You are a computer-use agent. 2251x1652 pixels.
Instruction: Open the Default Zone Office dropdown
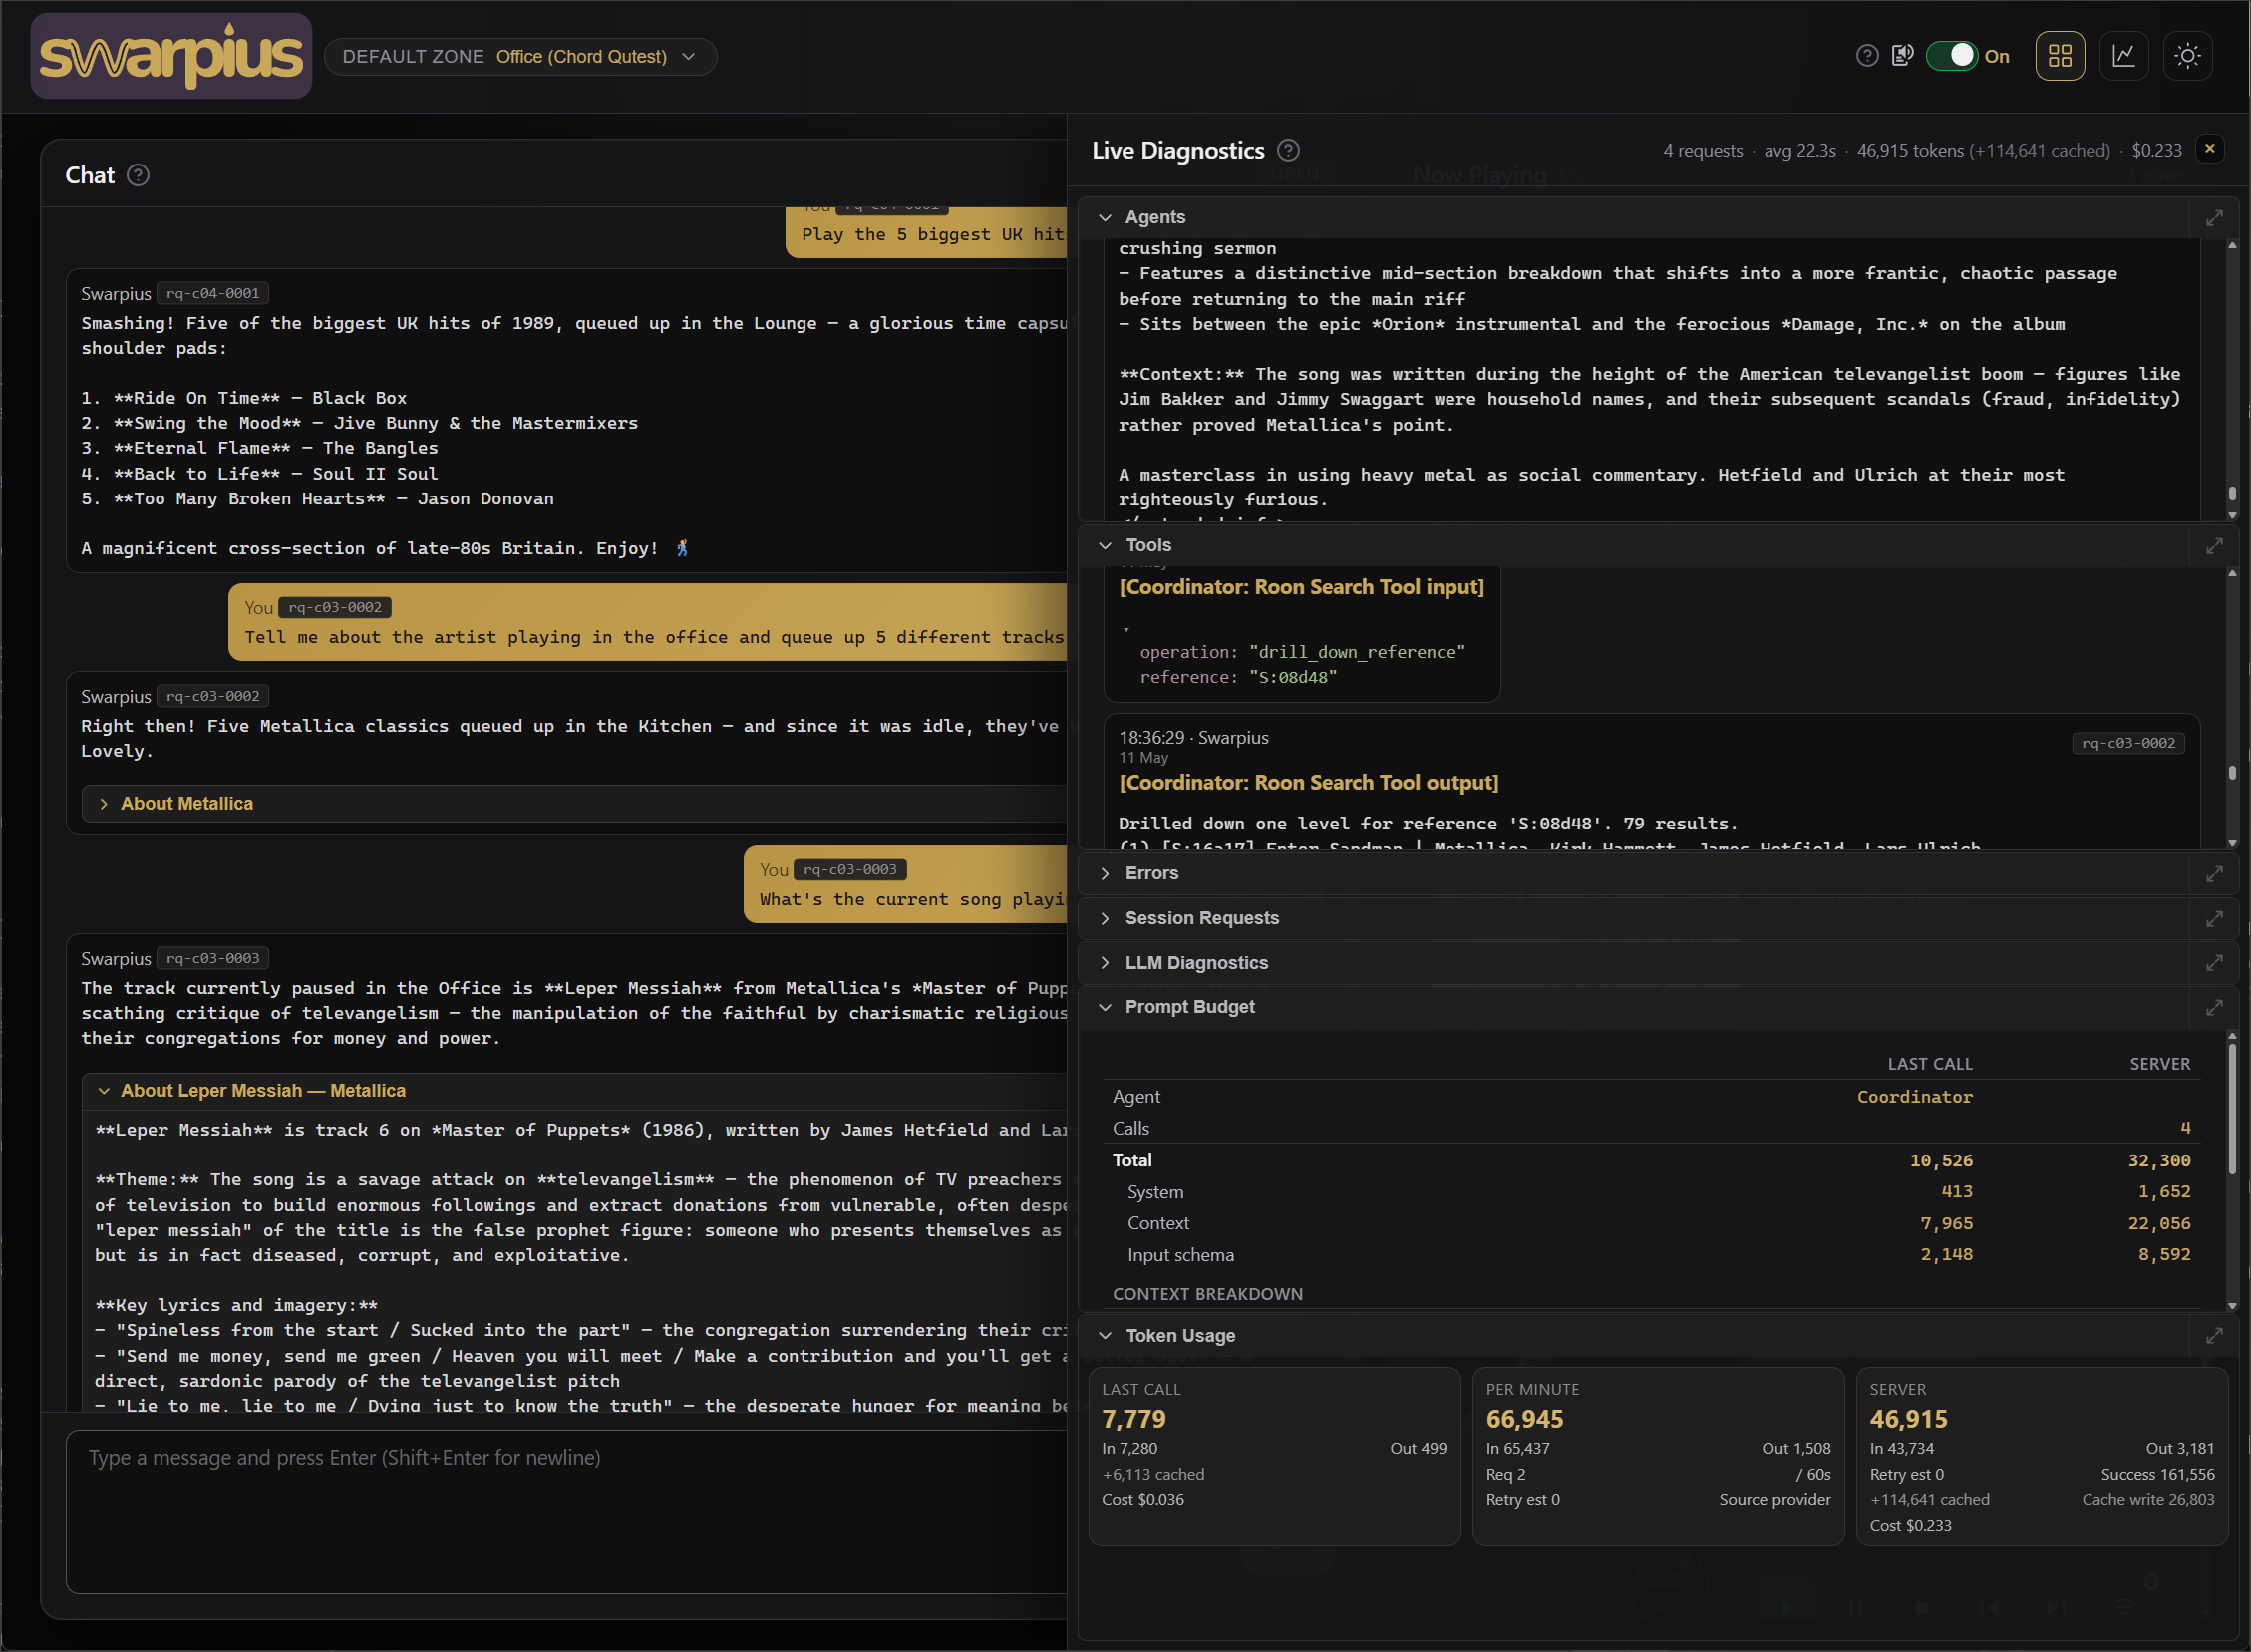520,57
